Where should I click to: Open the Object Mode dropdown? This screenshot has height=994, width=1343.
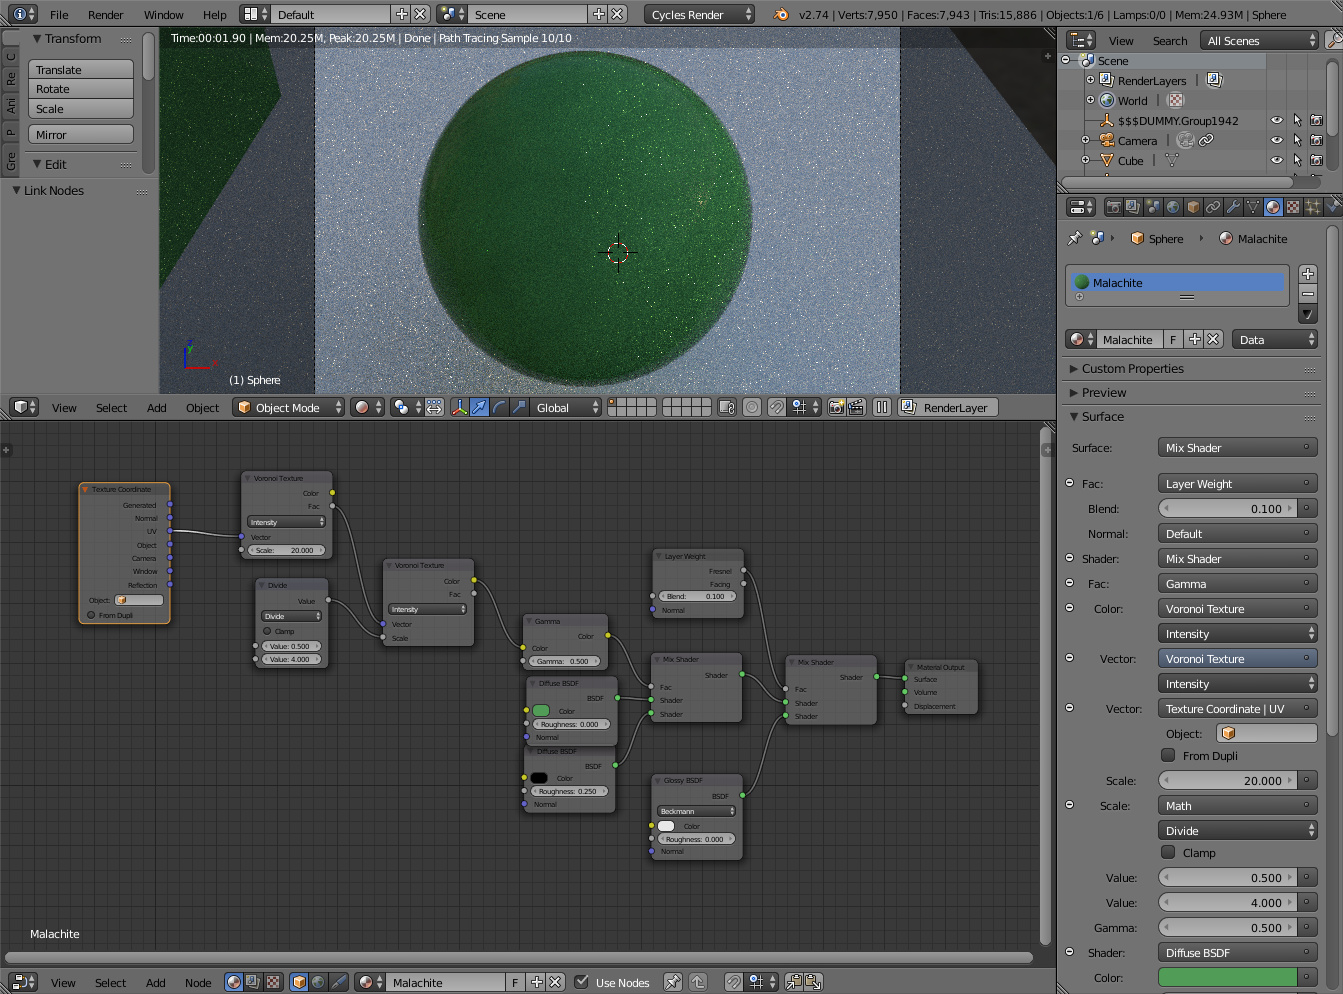tap(288, 407)
